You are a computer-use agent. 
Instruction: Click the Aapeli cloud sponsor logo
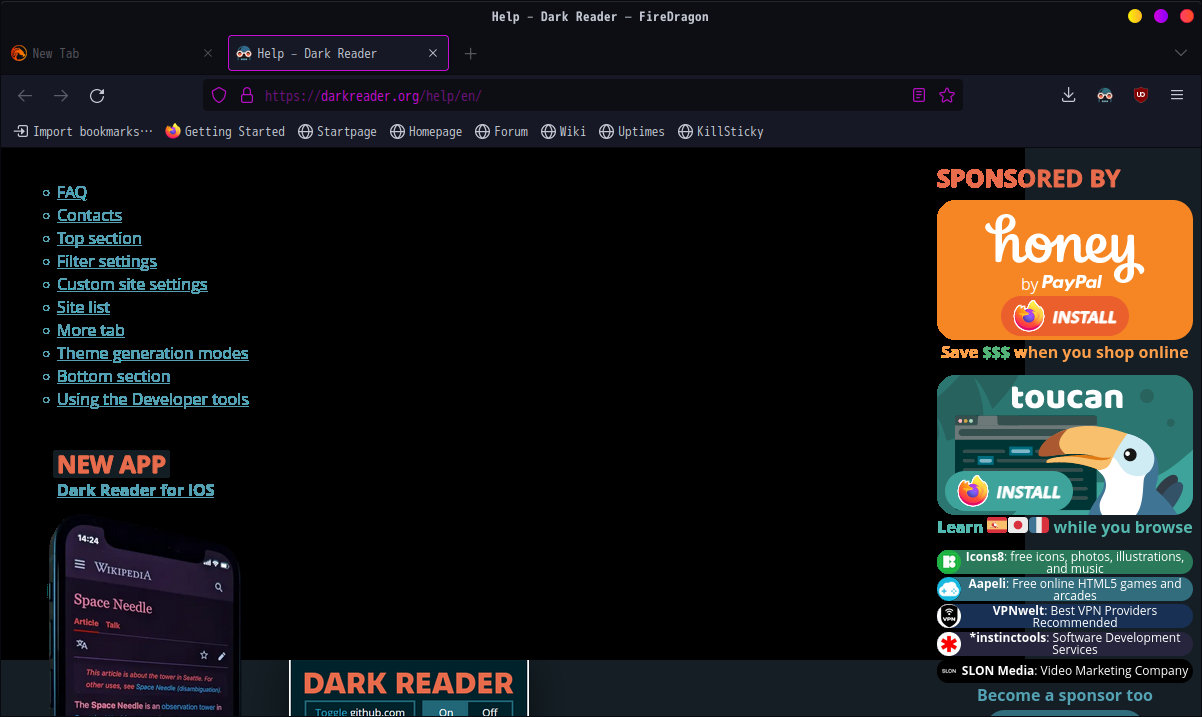(948, 589)
